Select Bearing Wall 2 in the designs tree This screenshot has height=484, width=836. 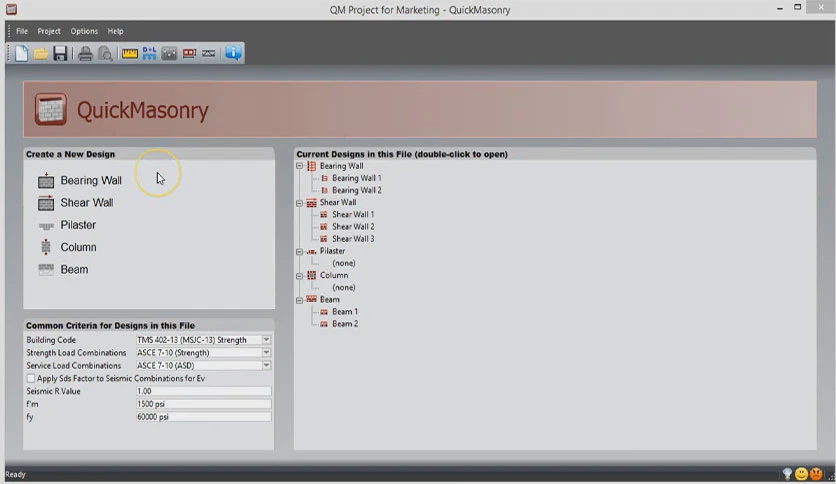(x=356, y=190)
